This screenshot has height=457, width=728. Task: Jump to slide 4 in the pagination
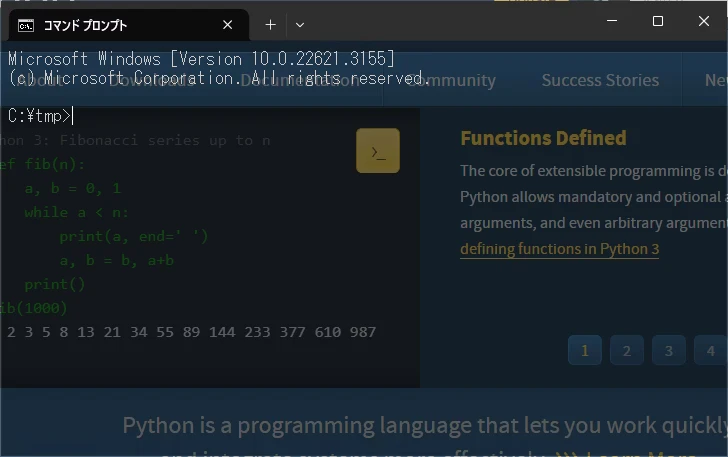click(x=710, y=351)
